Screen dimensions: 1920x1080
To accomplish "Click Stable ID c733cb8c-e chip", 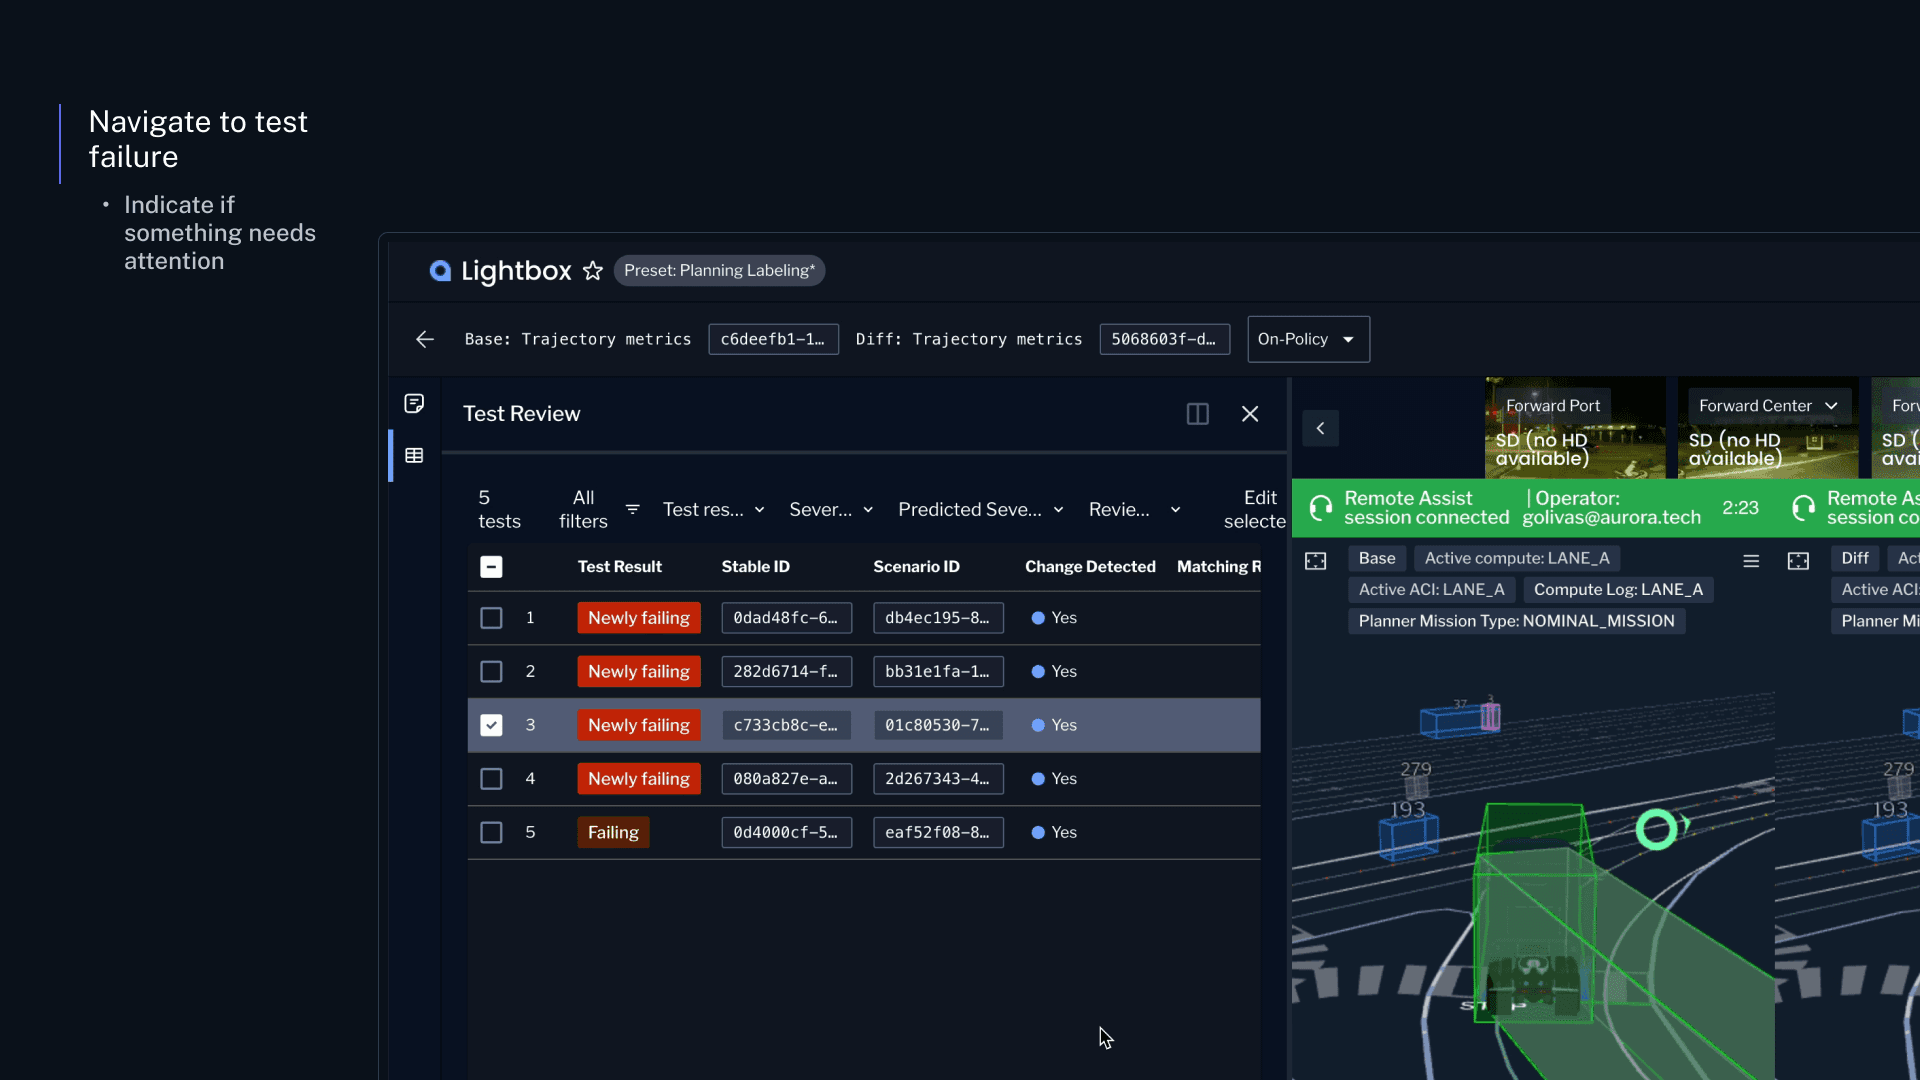I will 786,725.
